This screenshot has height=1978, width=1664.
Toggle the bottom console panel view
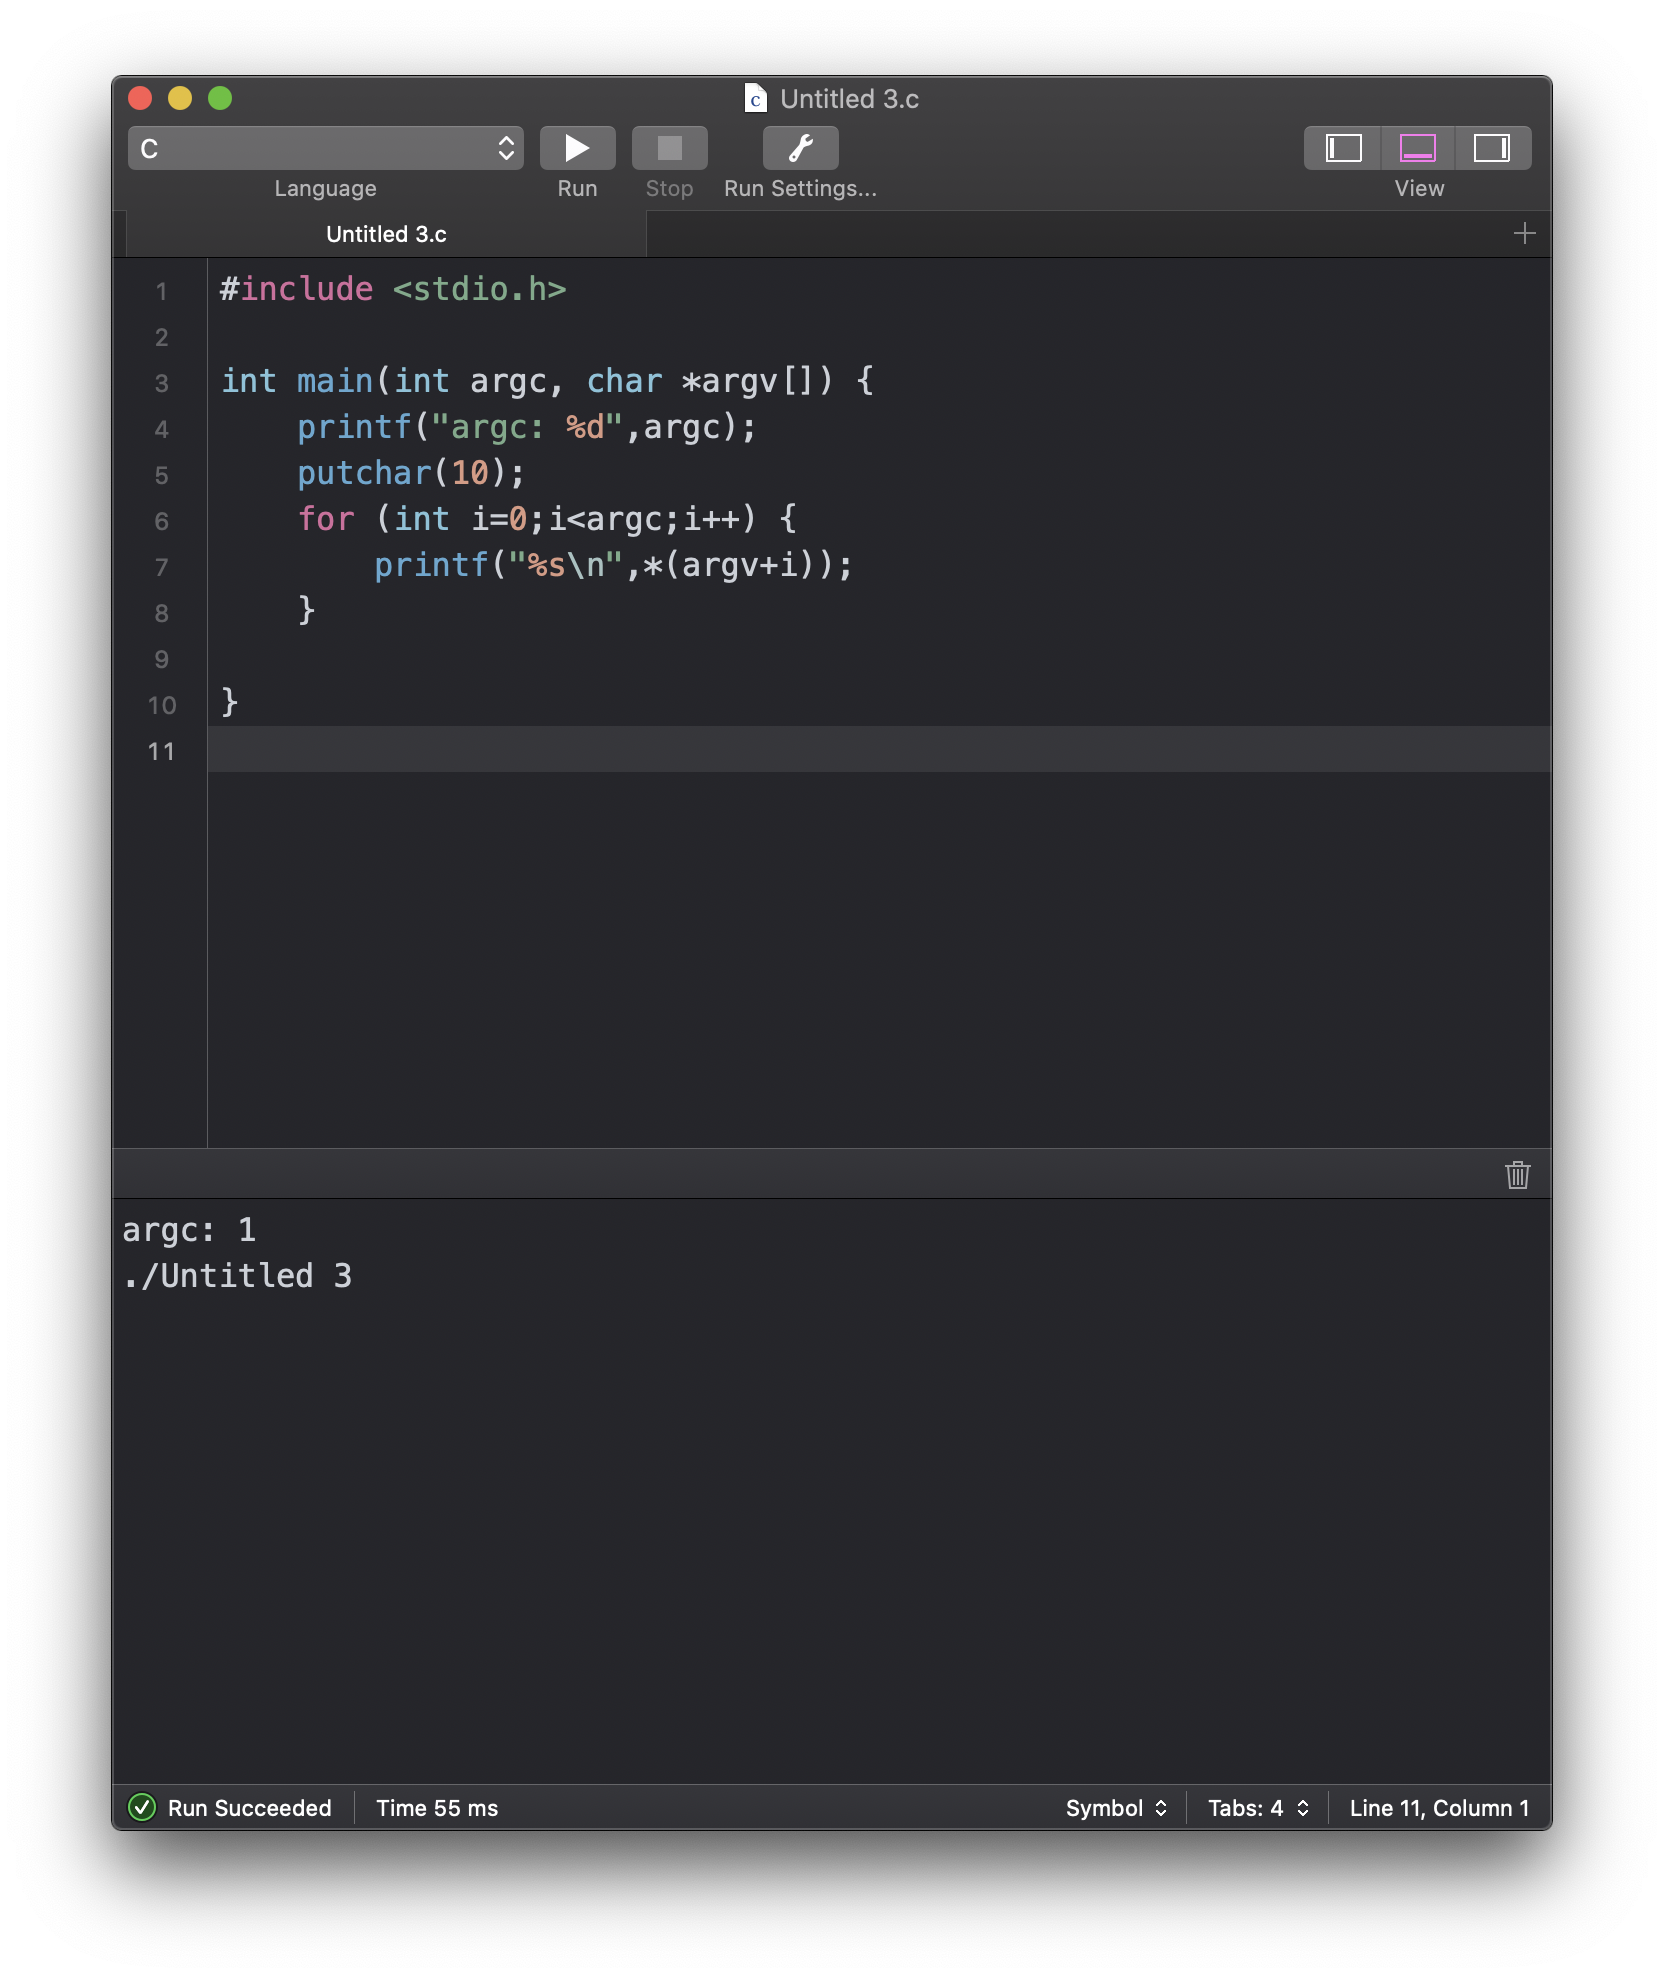(1418, 148)
